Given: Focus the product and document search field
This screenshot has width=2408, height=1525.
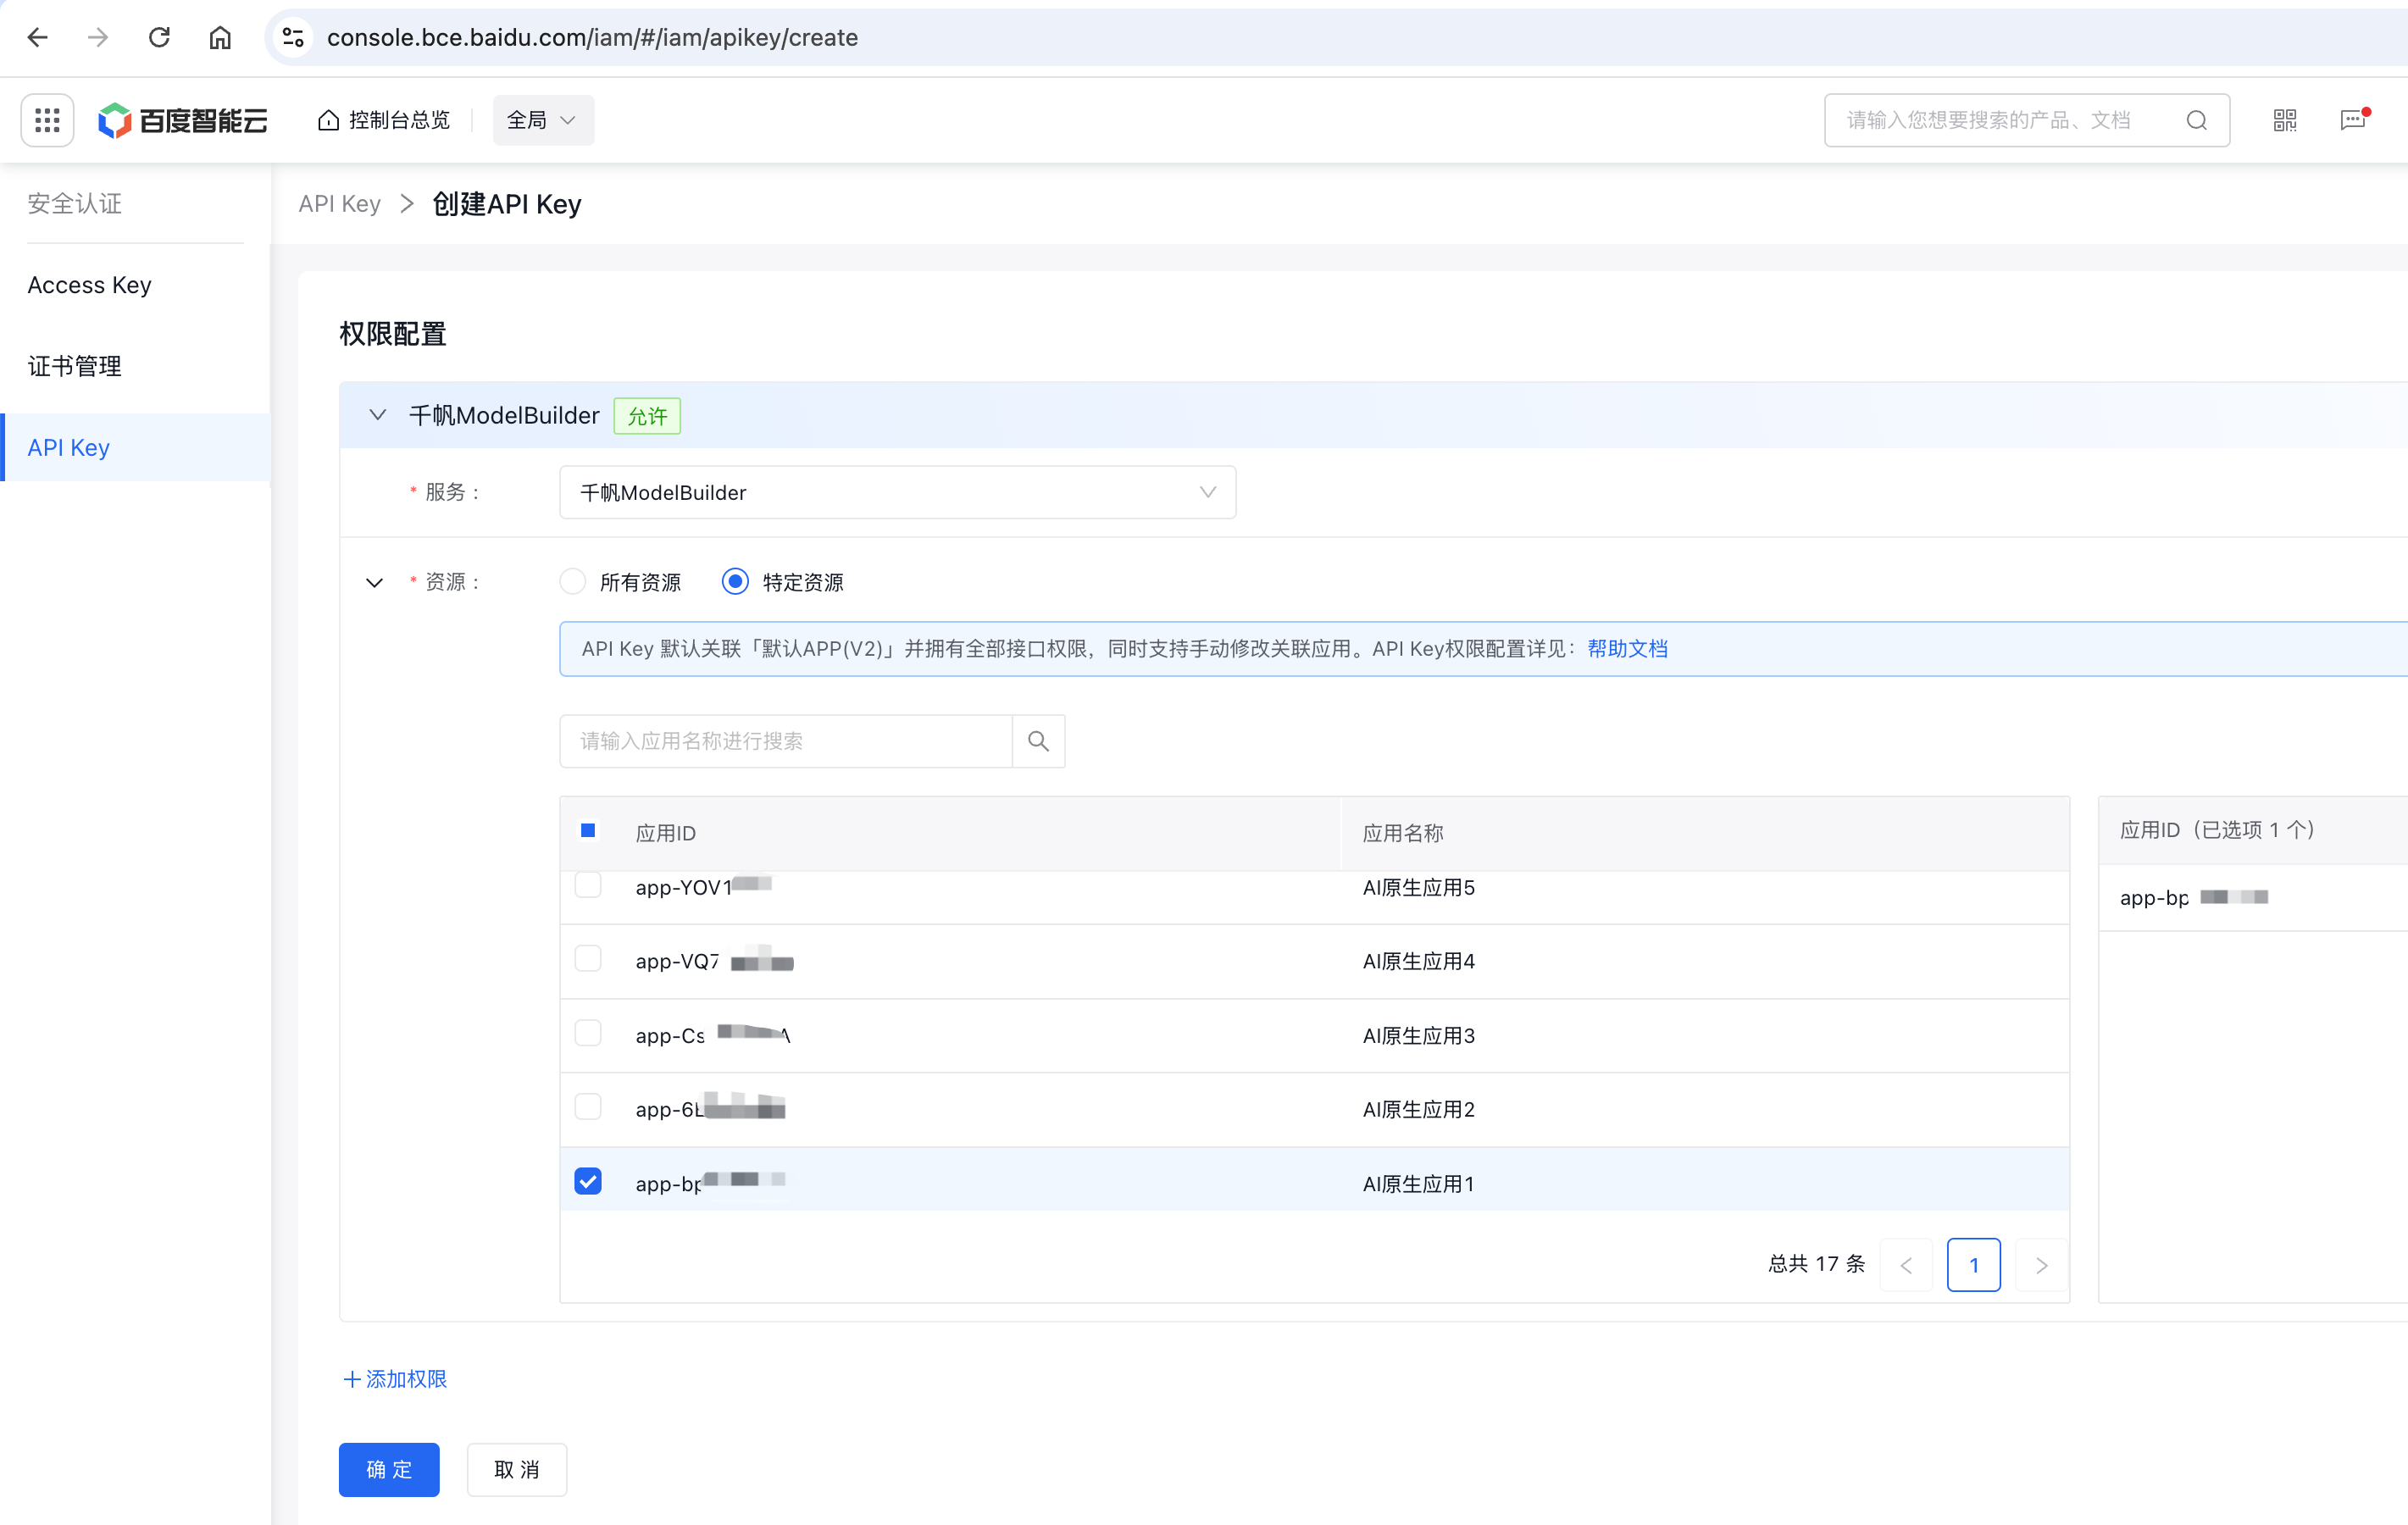Looking at the screenshot, I should coord(2026,120).
